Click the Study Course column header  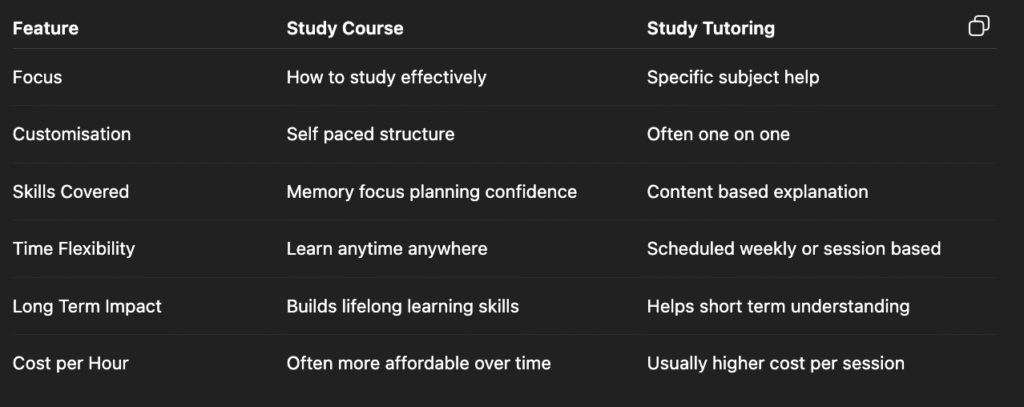coord(345,28)
